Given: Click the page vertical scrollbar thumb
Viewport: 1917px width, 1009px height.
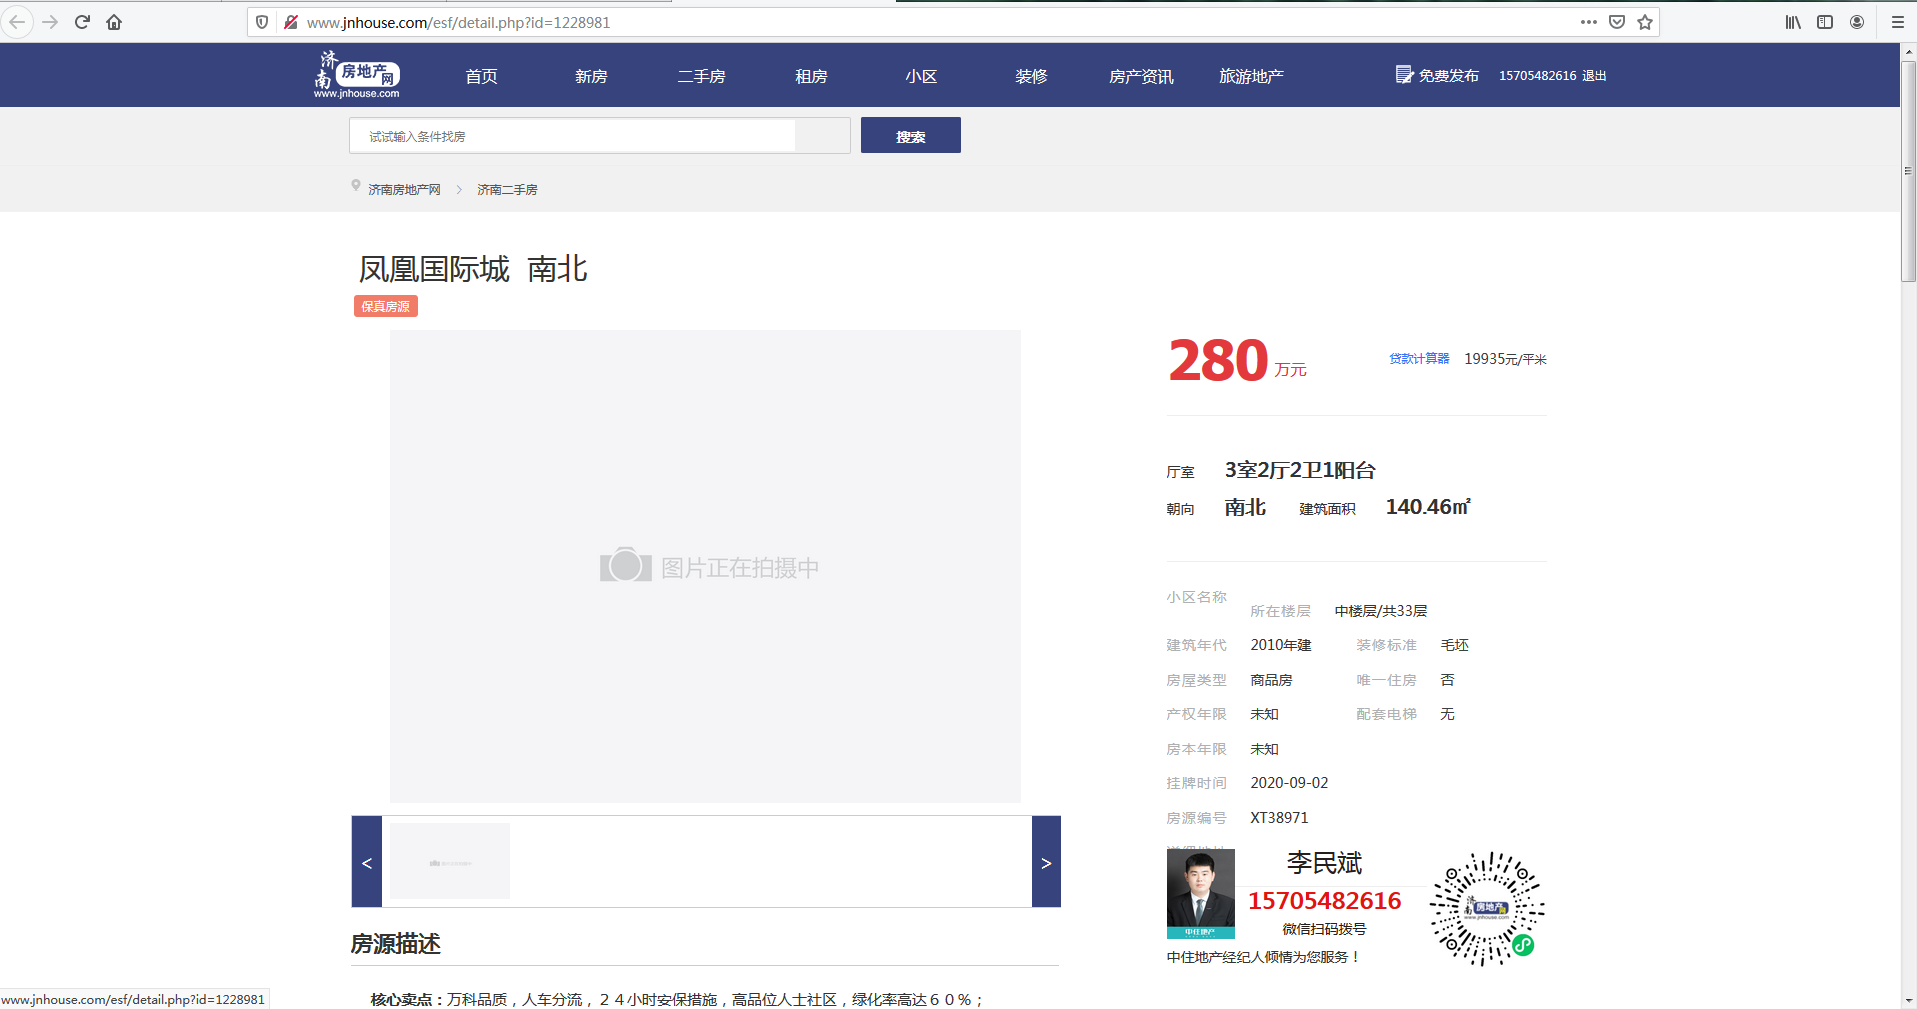Looking at the screenshot, I should (1908, 170).
